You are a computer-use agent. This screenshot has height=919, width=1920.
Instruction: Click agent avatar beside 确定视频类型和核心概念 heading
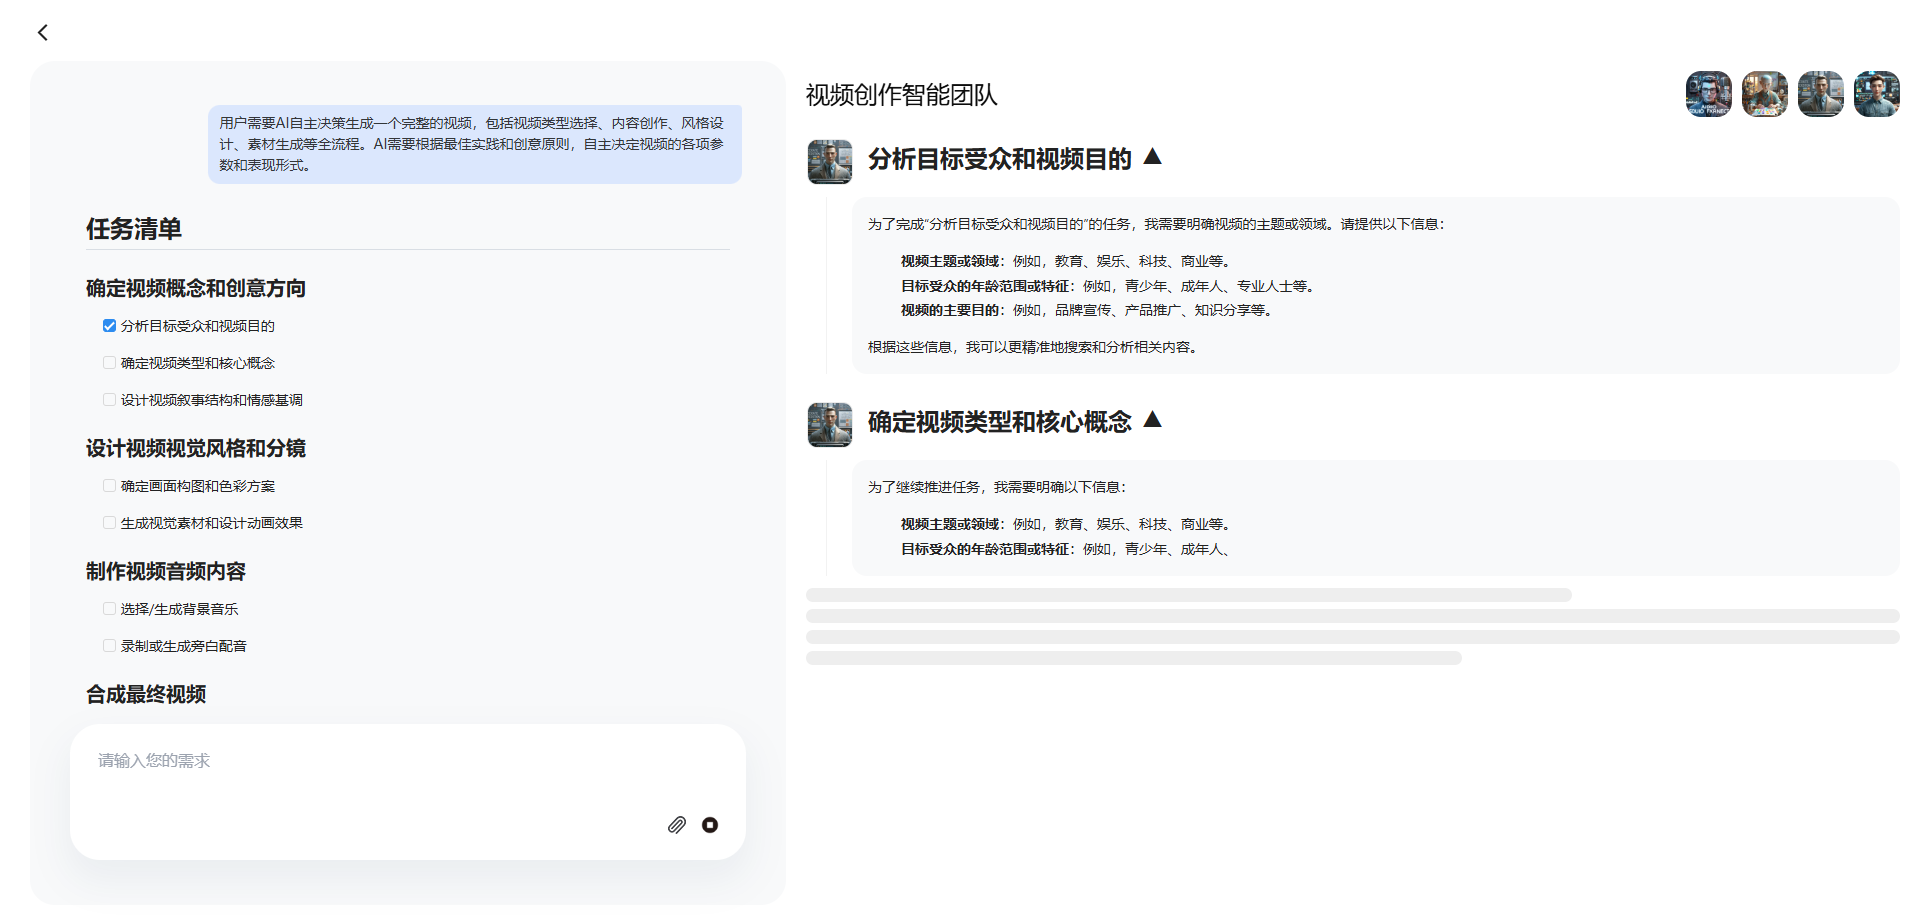tap(830, 425)
